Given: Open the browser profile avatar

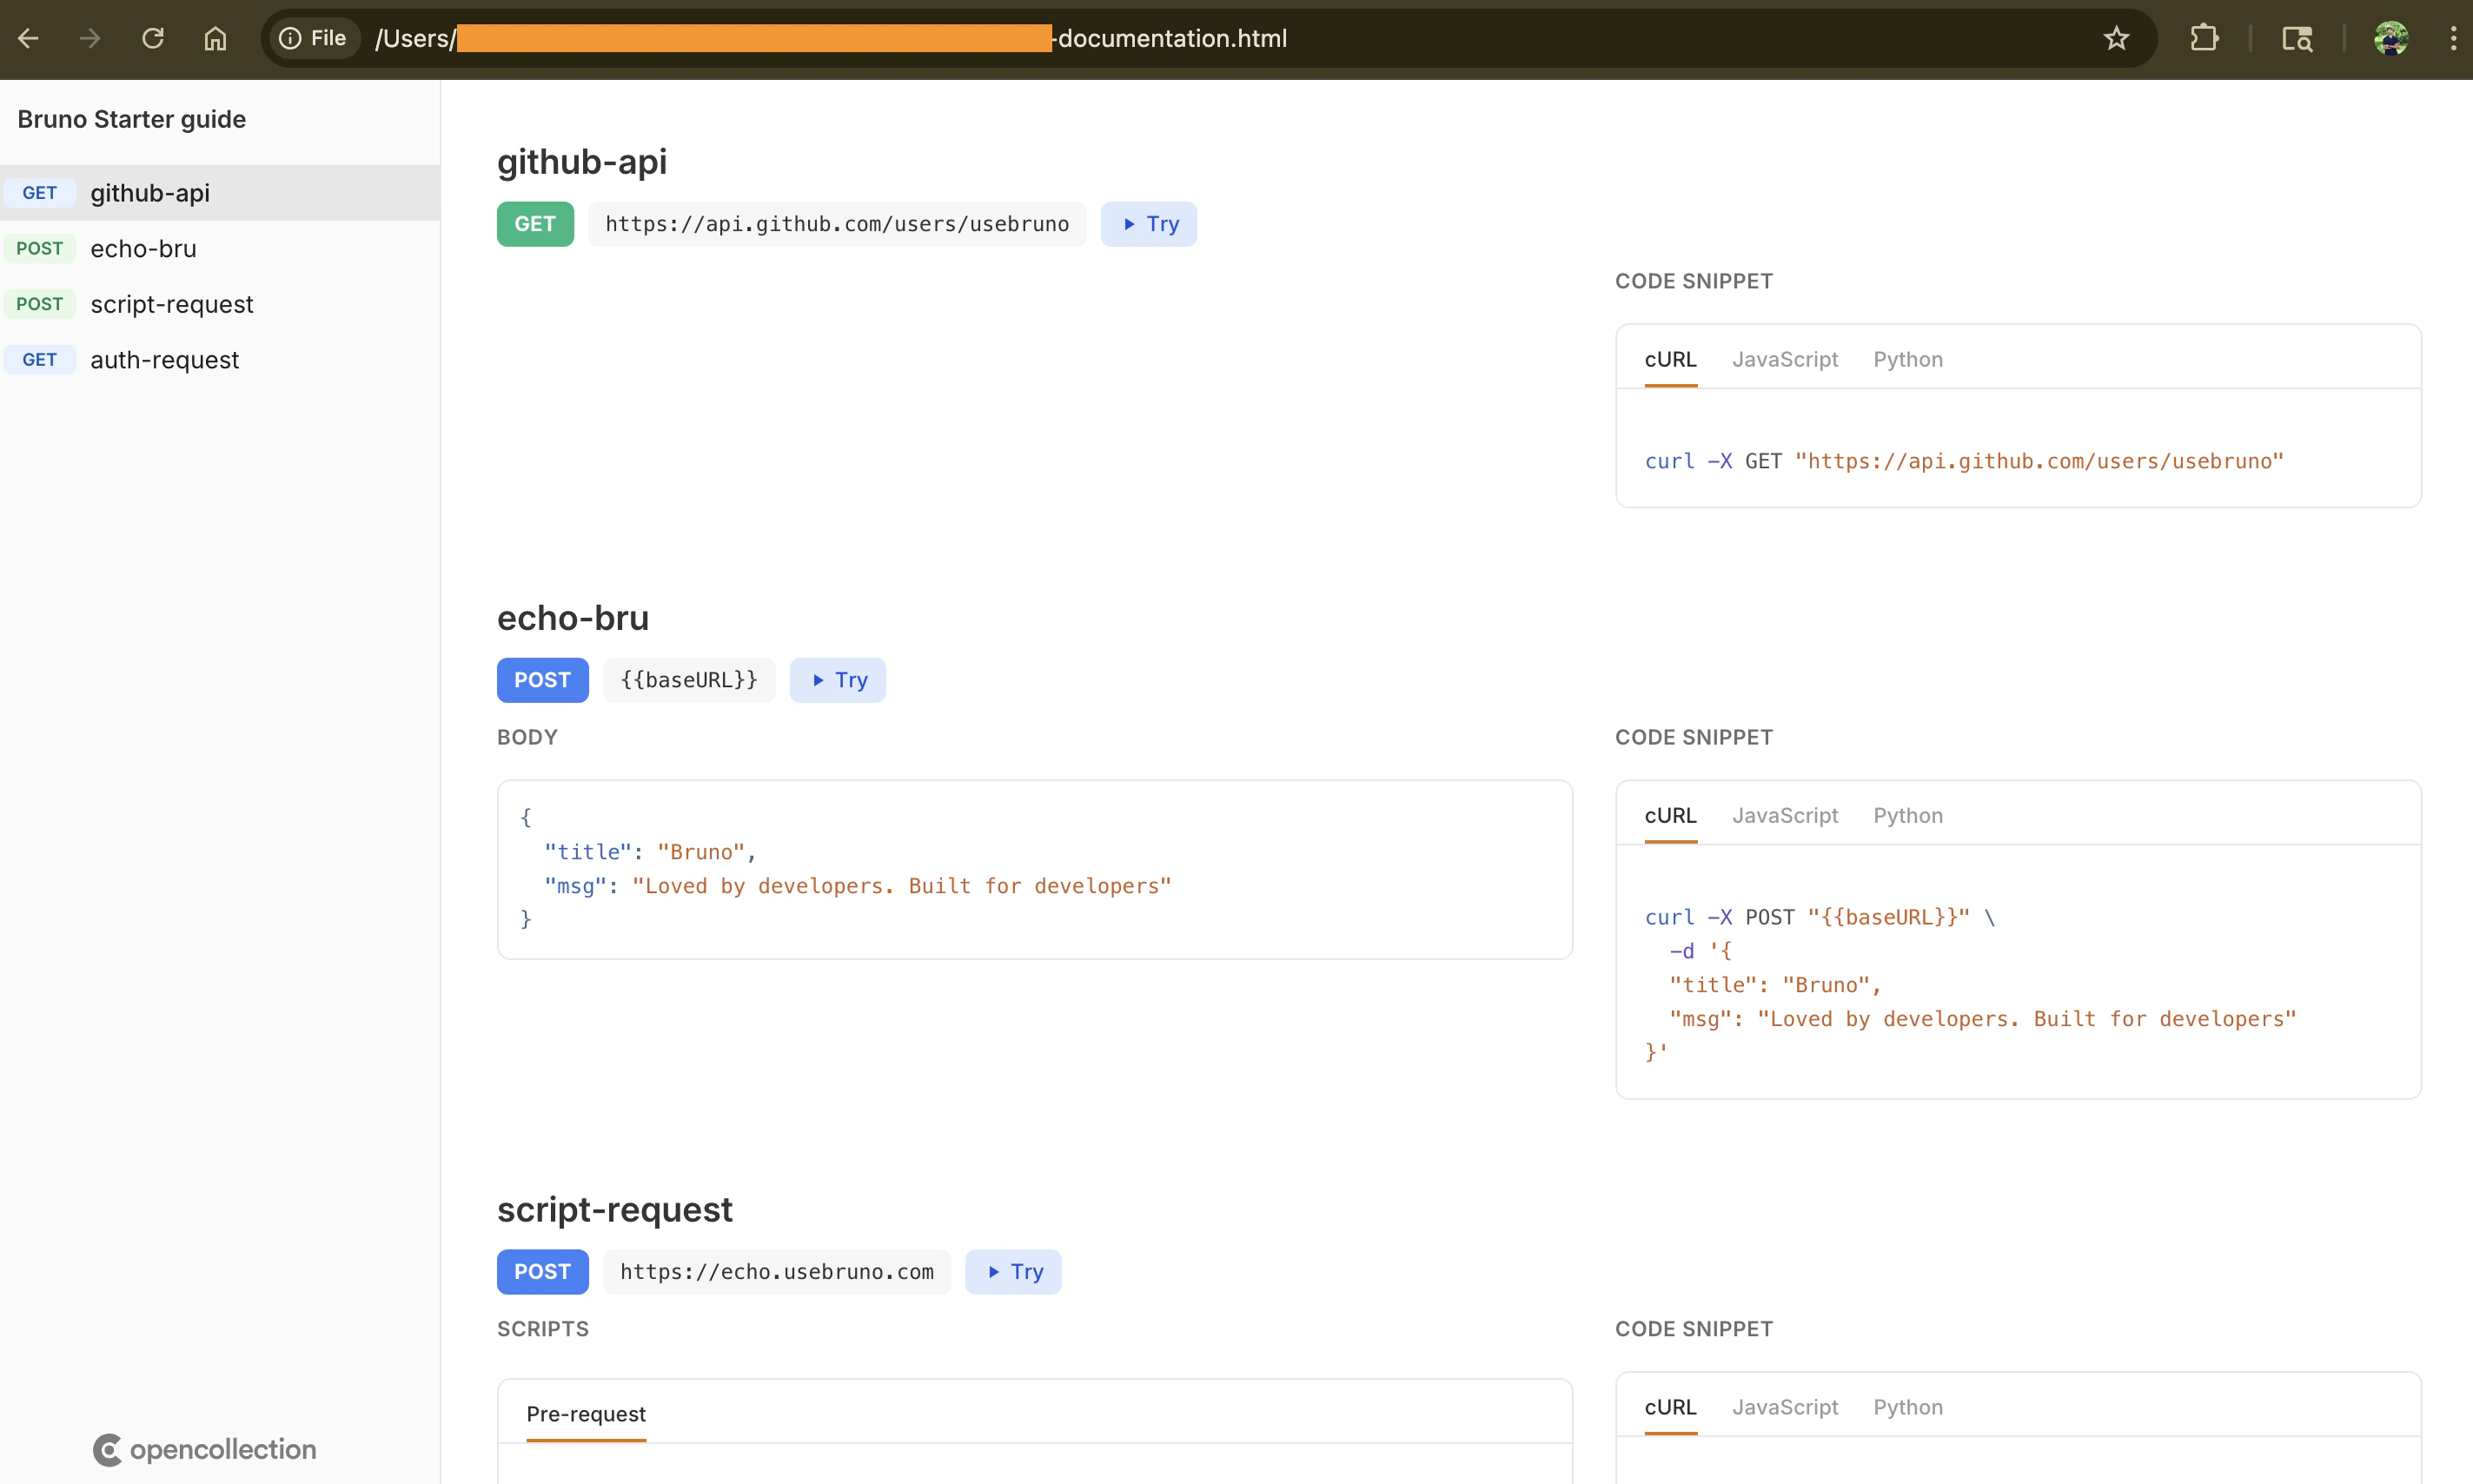Looking at the screenshot, I should pyautogui.click(x=2391, y=38).
